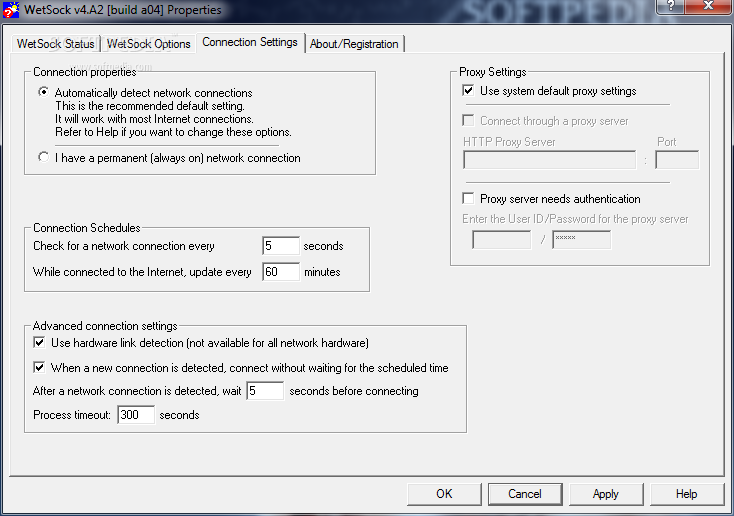Viewport: 734px width, 516px height.
Task: Click the OK button
Action: (444, 494)
